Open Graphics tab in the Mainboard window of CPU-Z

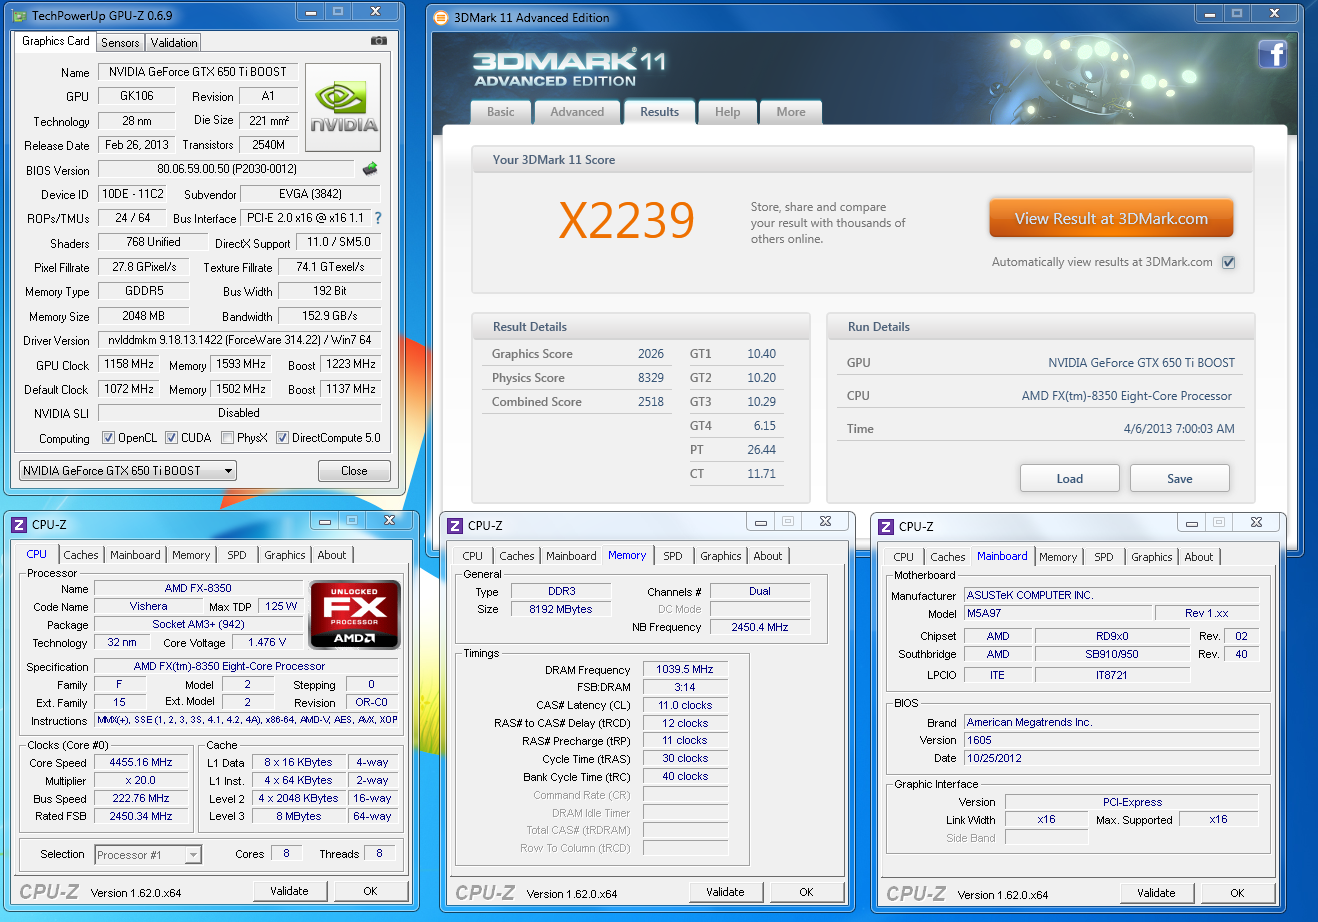tap(1152, 557)
